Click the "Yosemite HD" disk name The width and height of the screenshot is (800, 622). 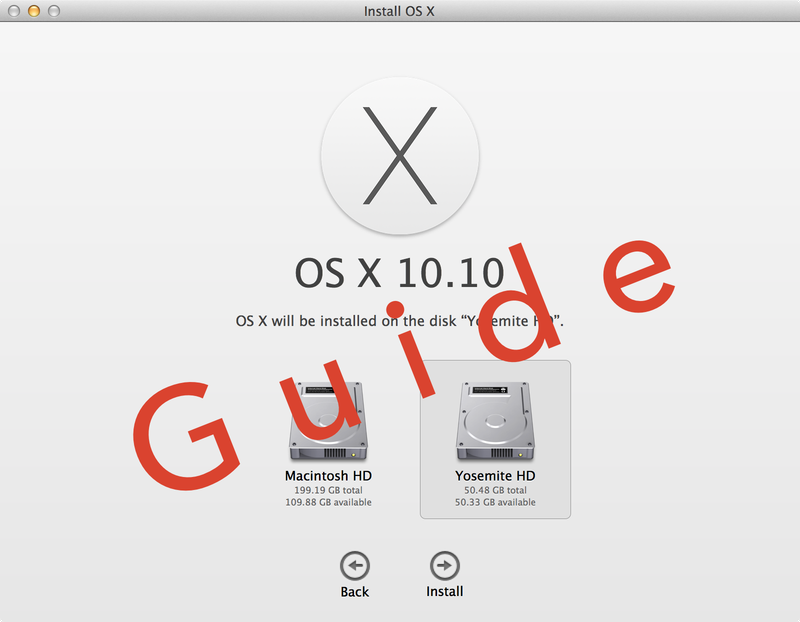pos(495,476)
